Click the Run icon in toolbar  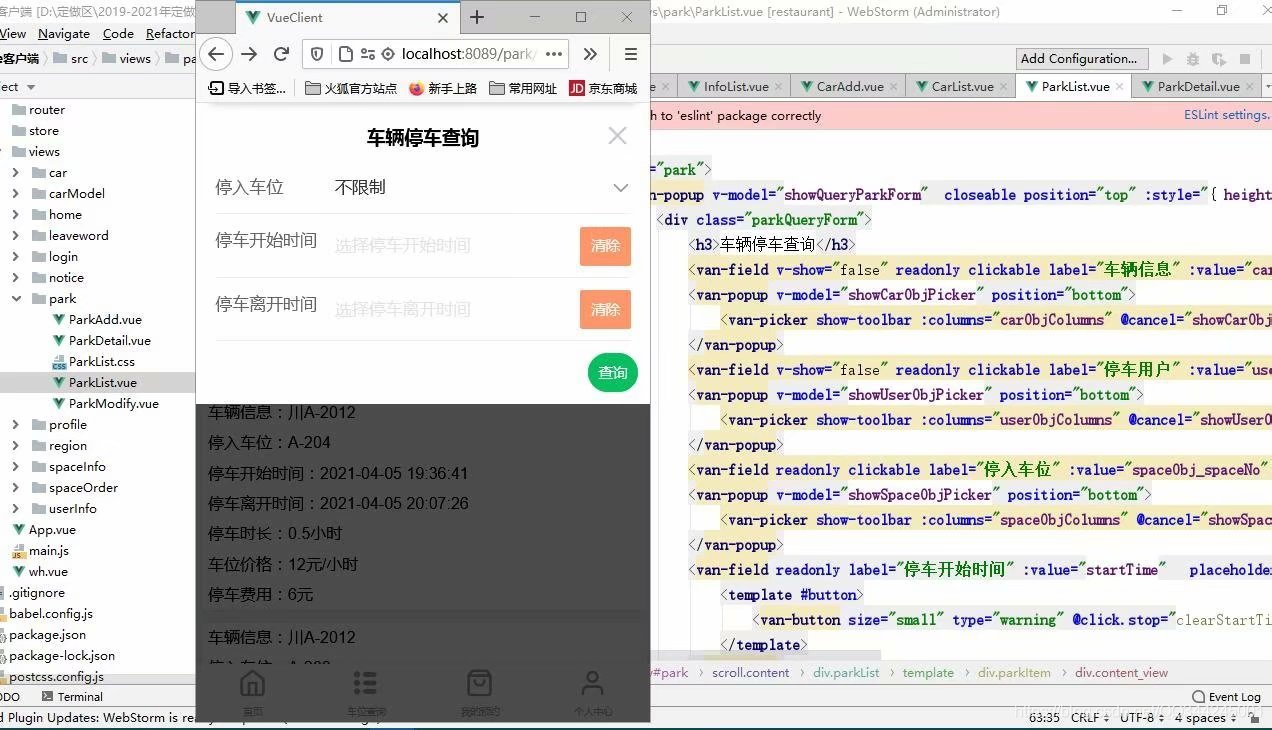tap(1166, 59)
